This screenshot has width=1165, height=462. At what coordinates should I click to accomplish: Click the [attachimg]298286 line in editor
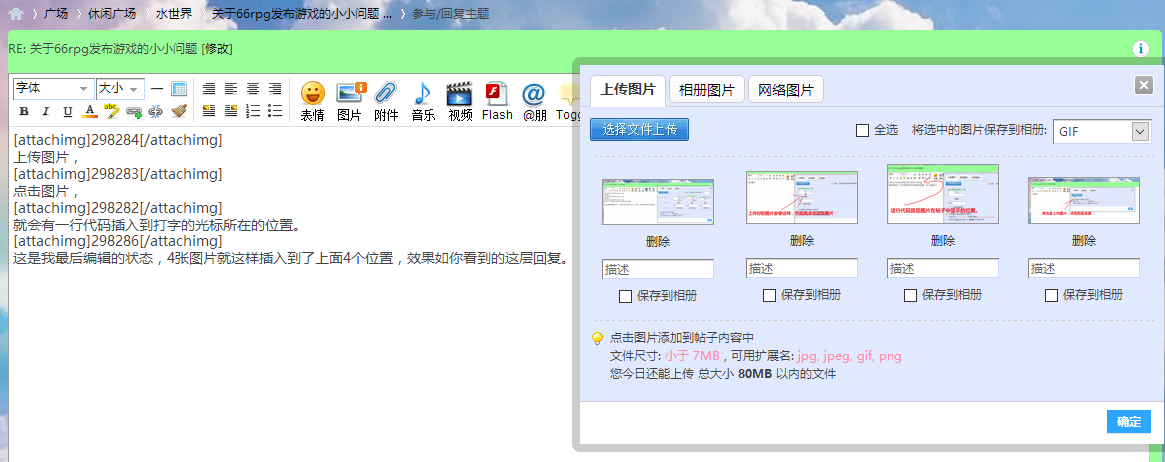118,242
